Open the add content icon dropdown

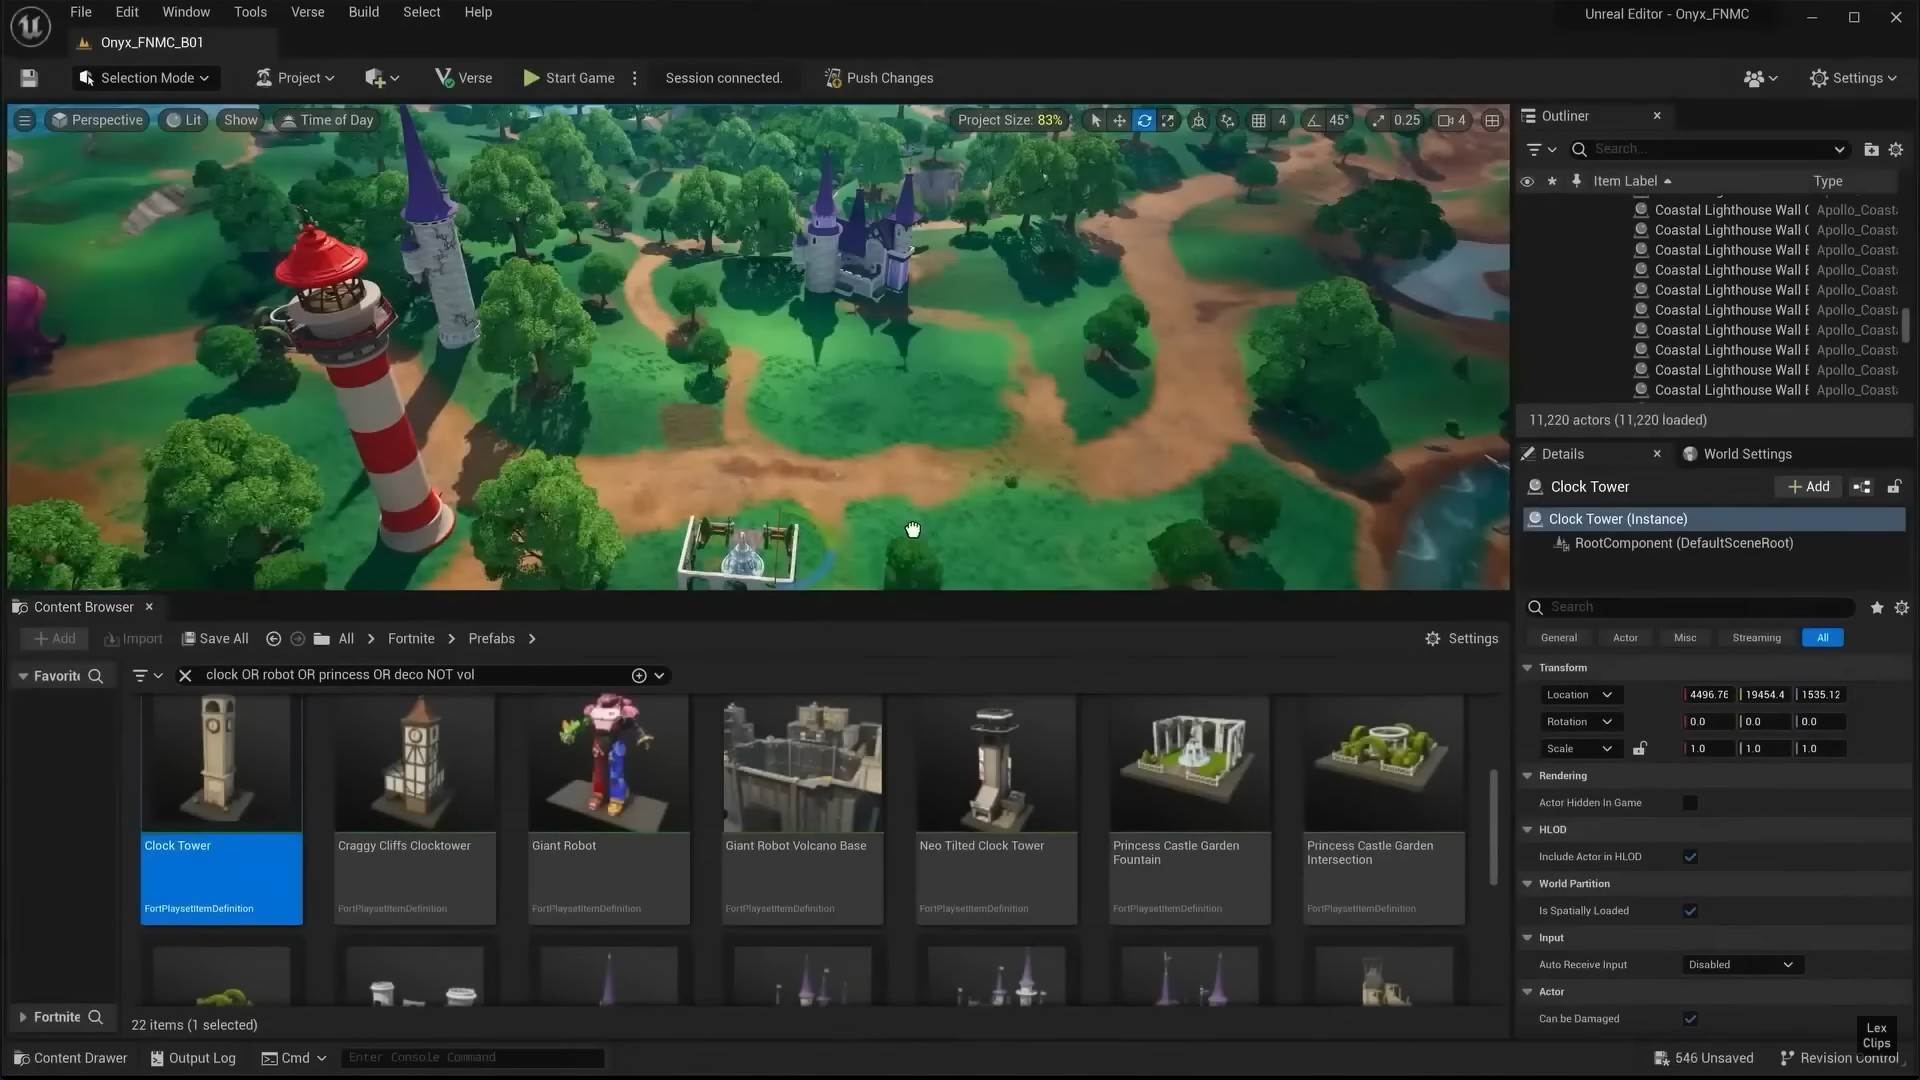[382, 78]
